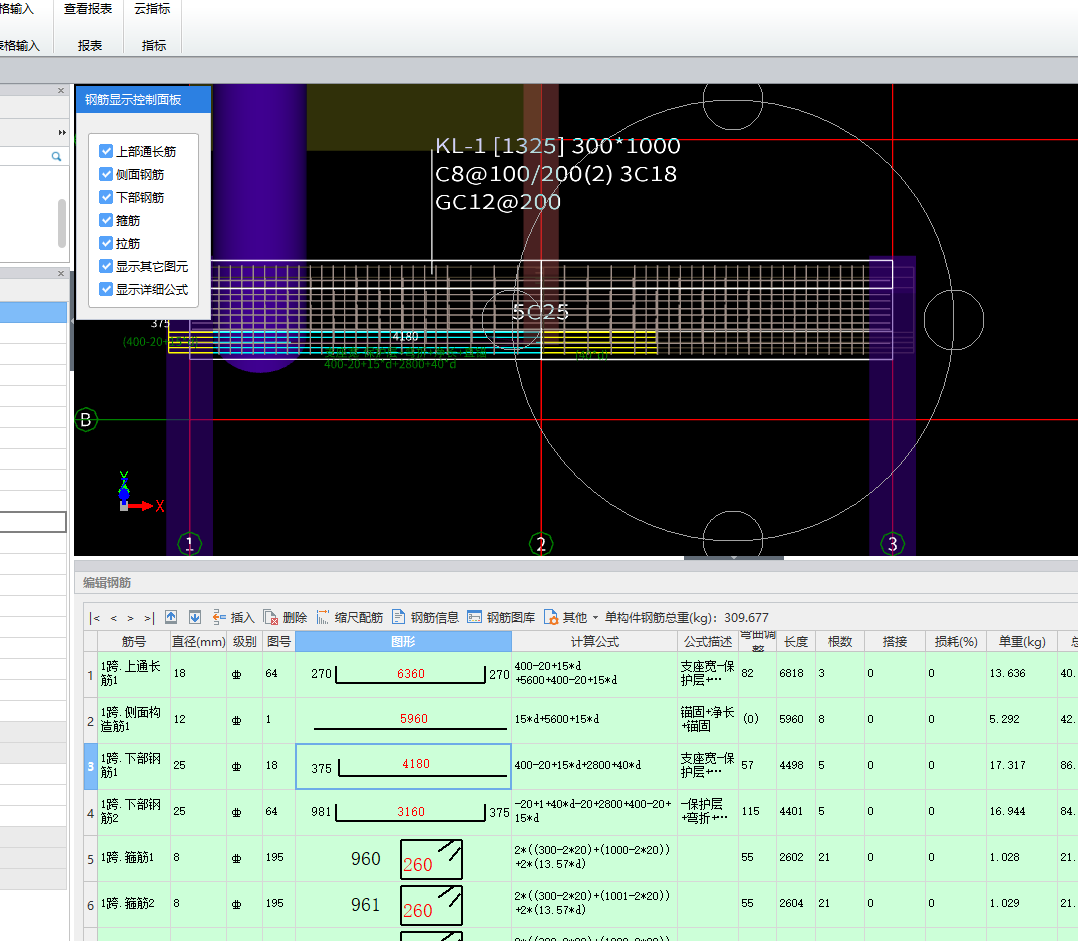Viewport: 1078px width, 941px height.
Task: Click unit weight cell 17.317
Action: 1022,766
